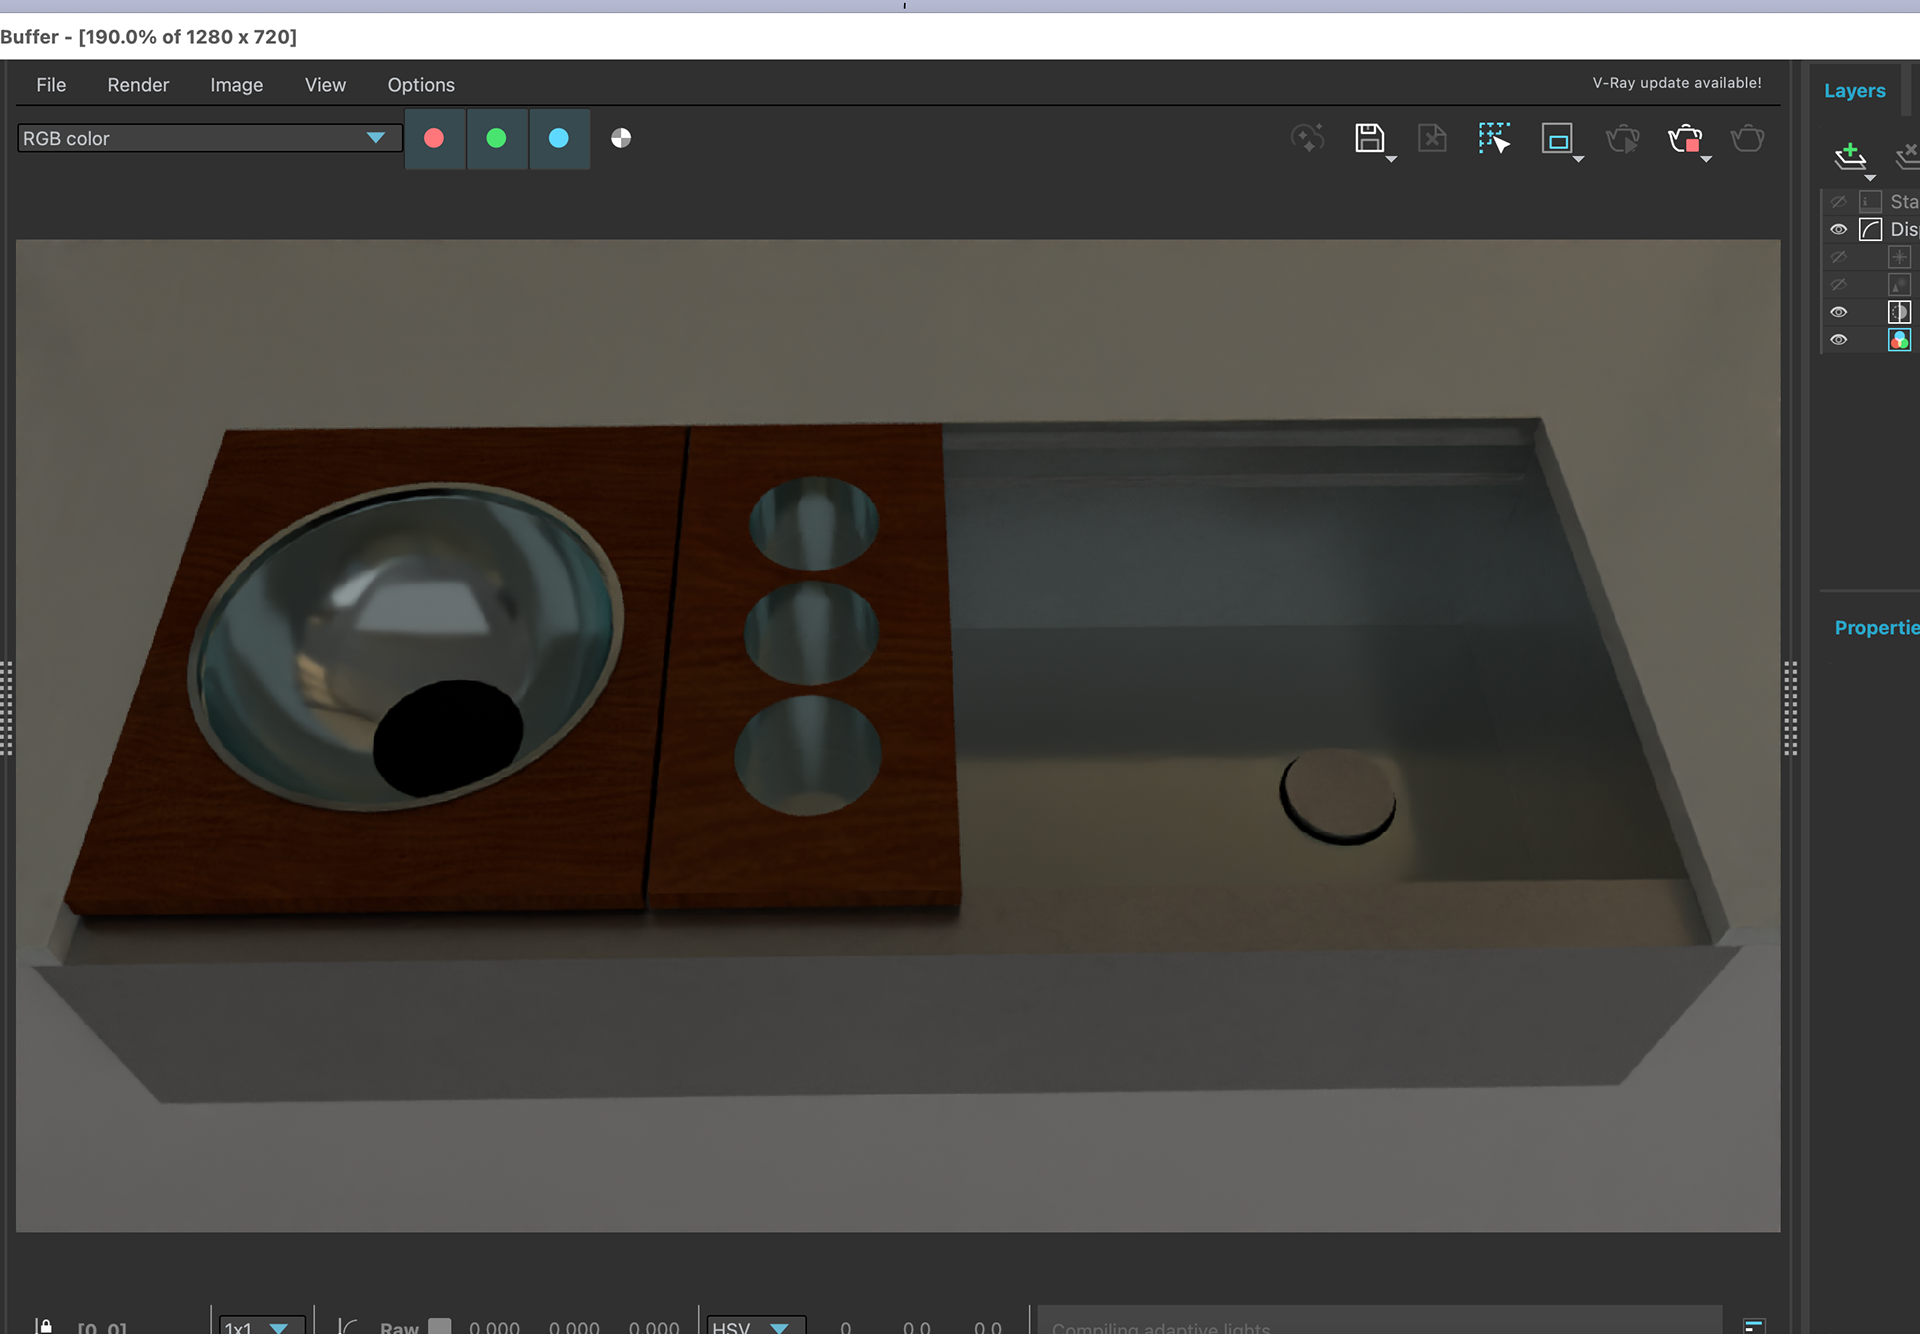This screenshot has height=1334, width=1920.
Task: Click the render region frame icon
Action: (x=1557, y=139)
